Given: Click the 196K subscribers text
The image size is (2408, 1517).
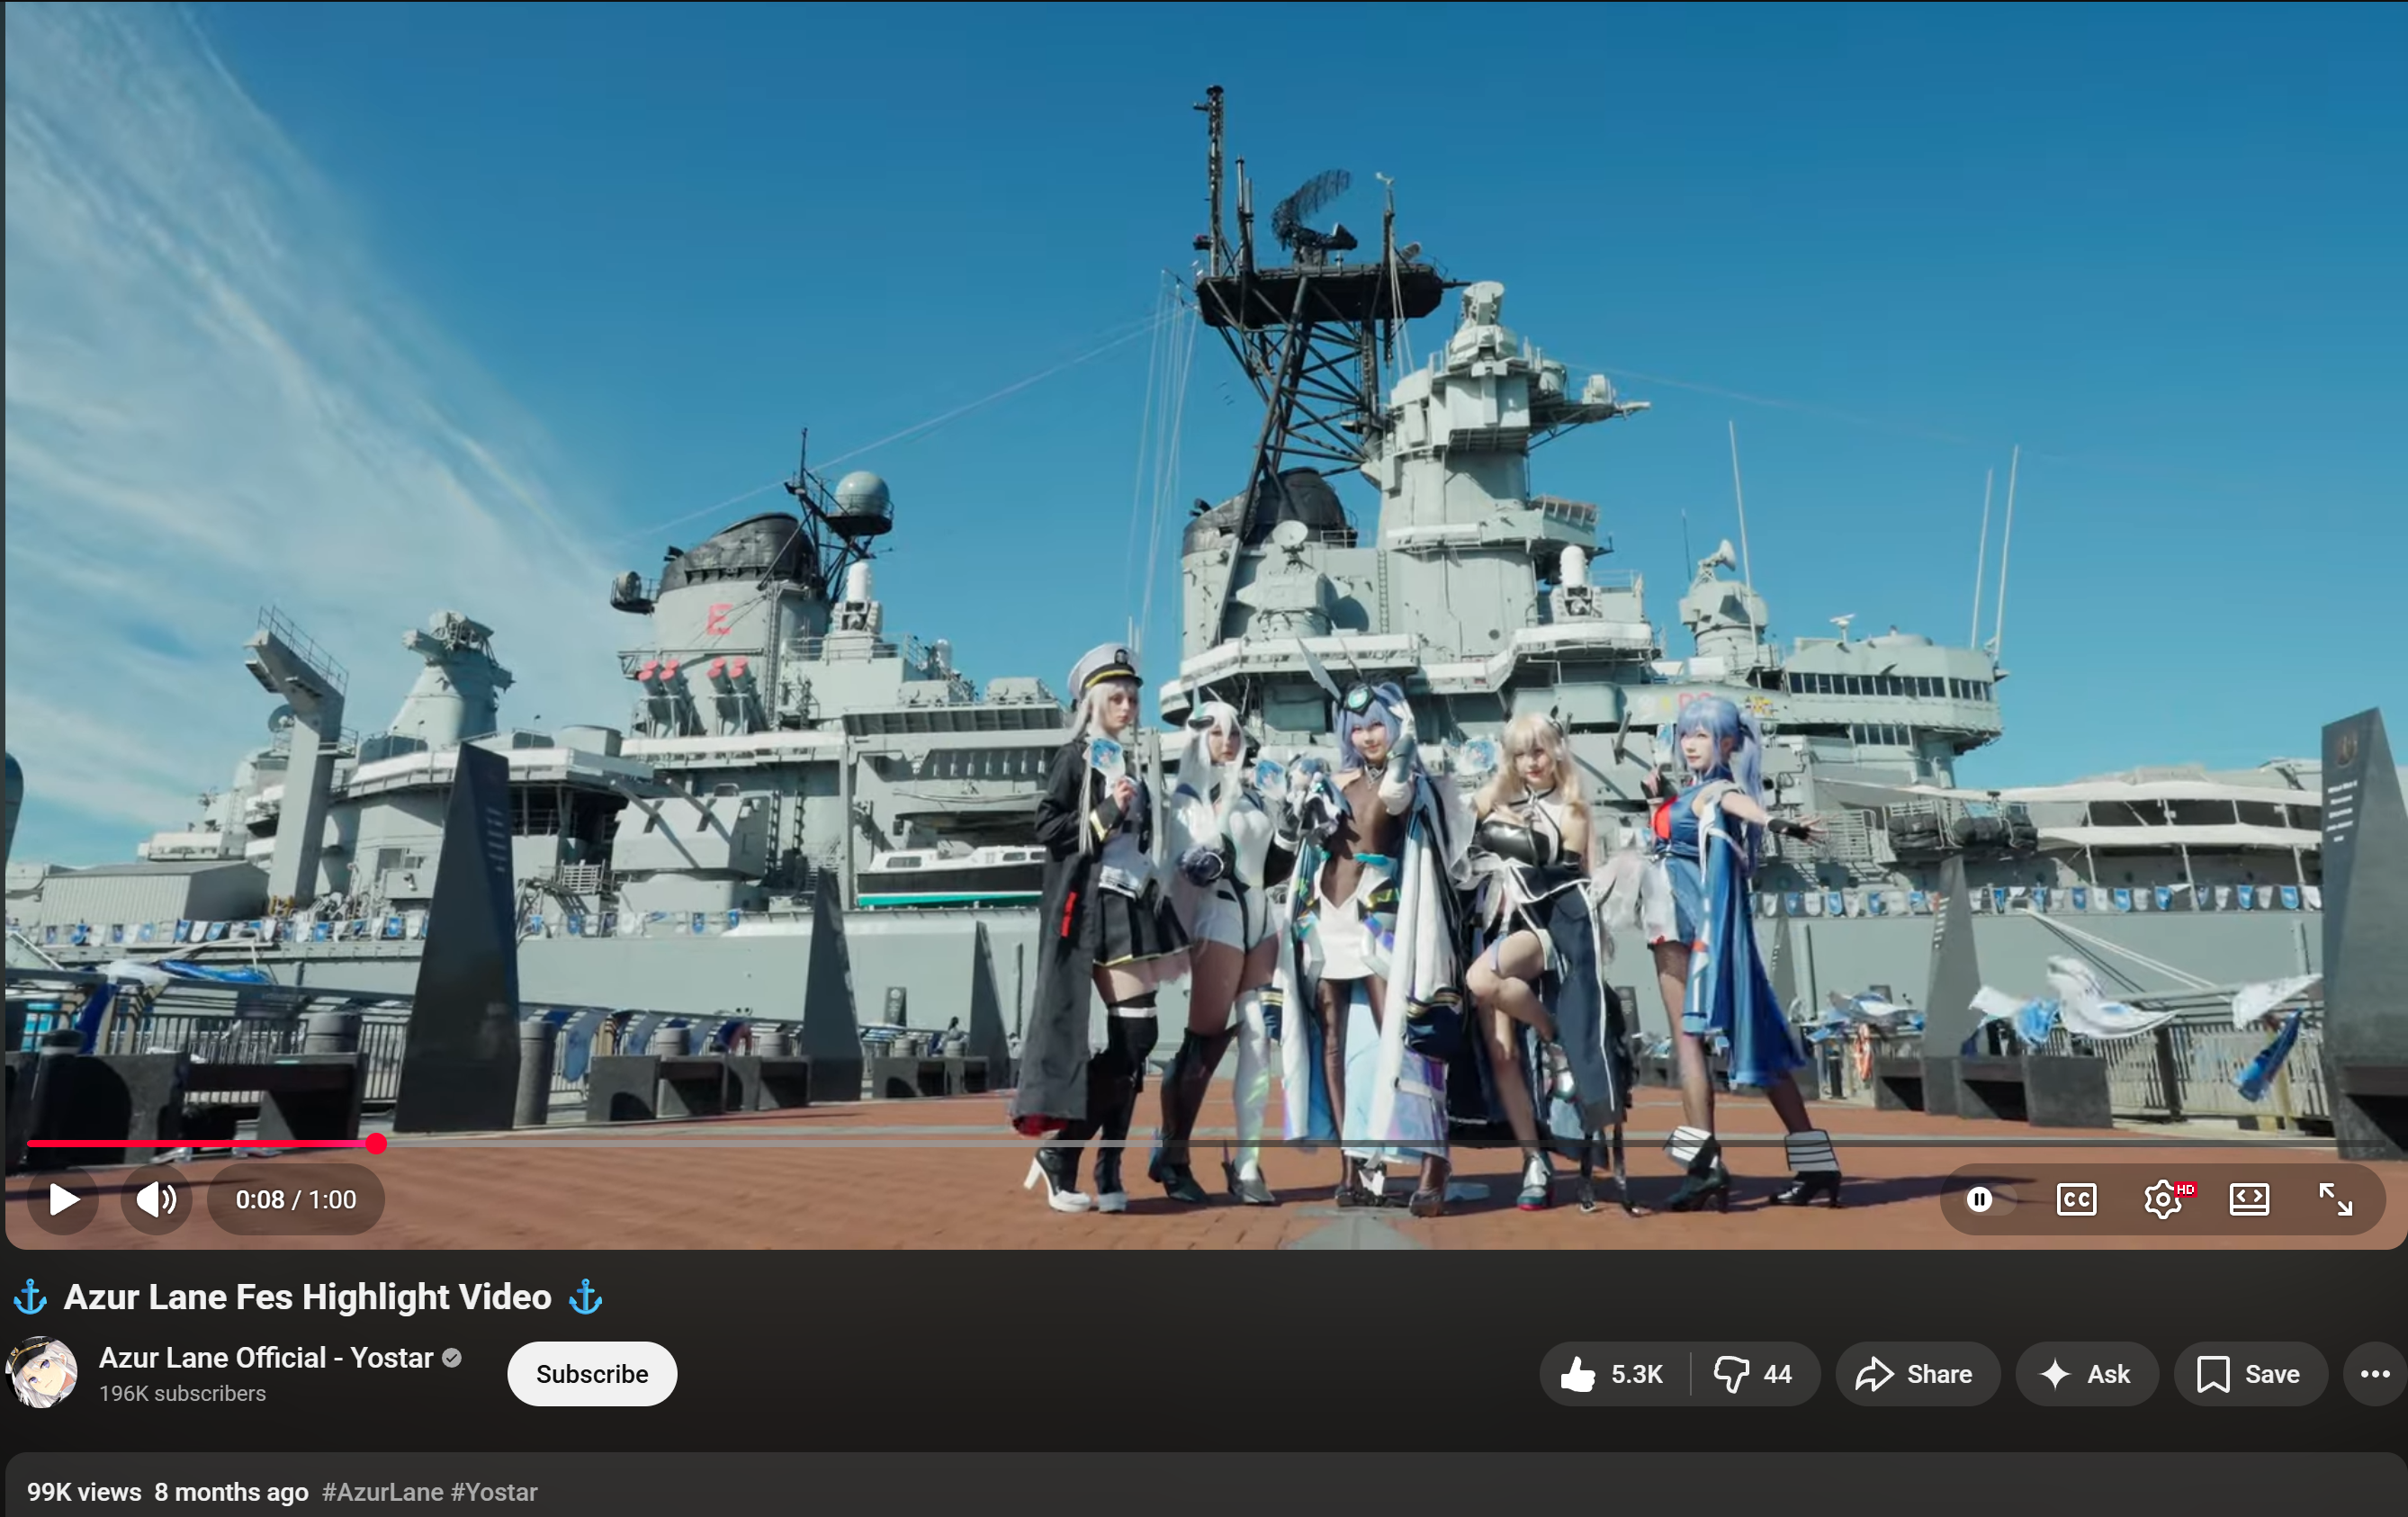Looking at the screenshot, I should [182, 1393].
